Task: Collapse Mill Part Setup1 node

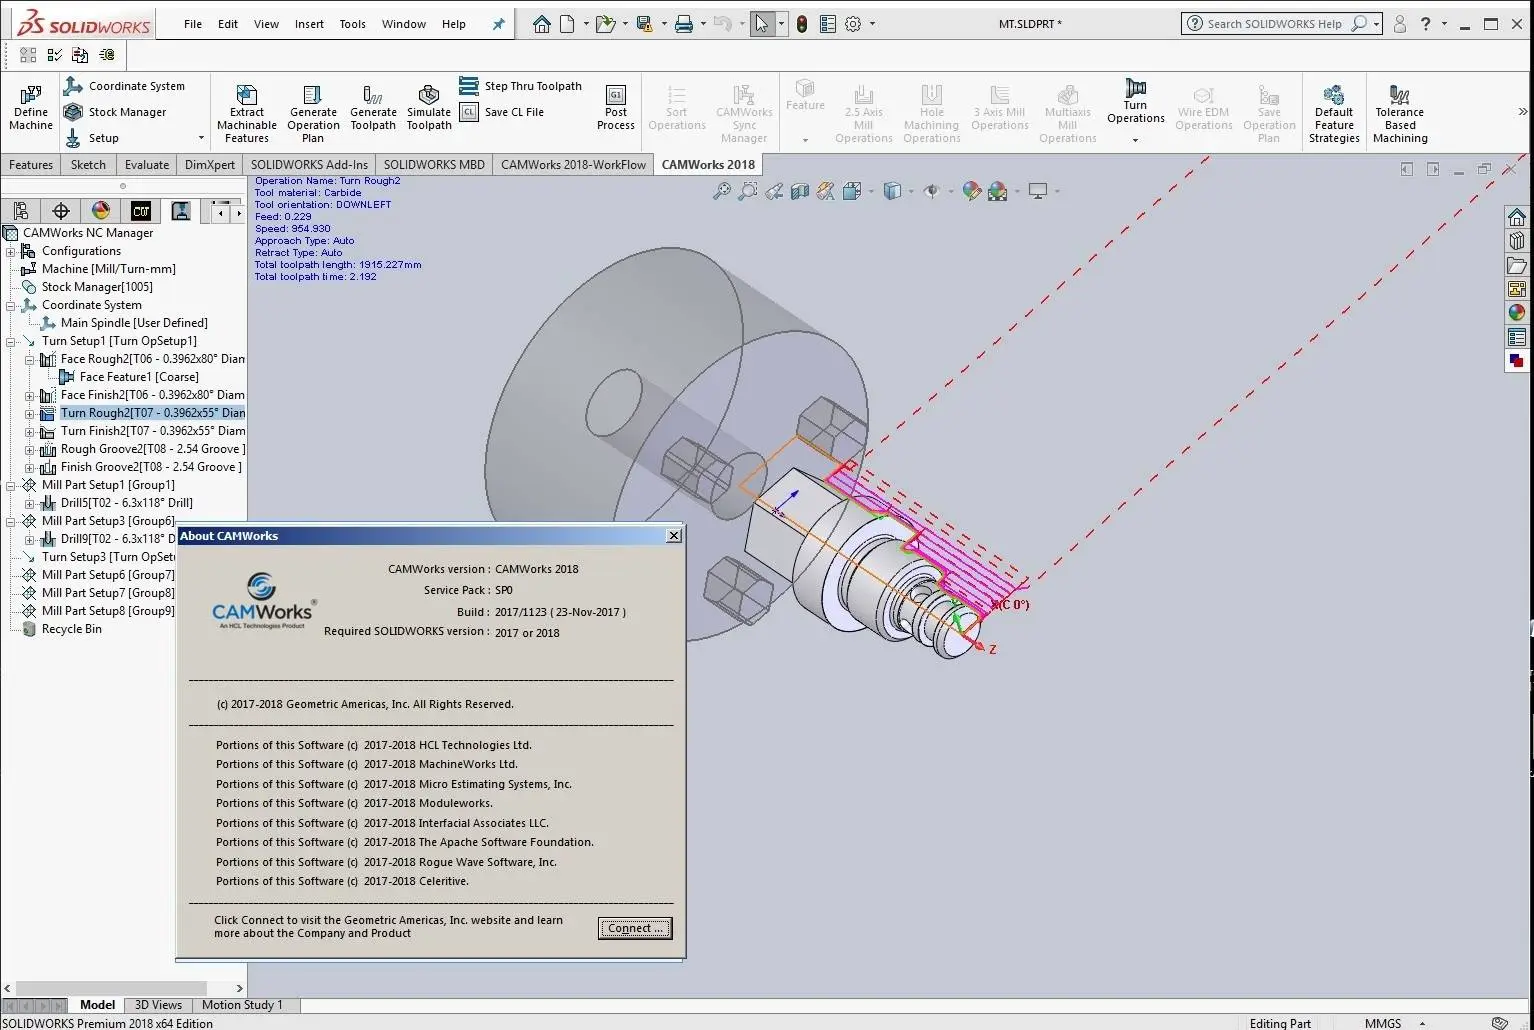Action: 11,485
